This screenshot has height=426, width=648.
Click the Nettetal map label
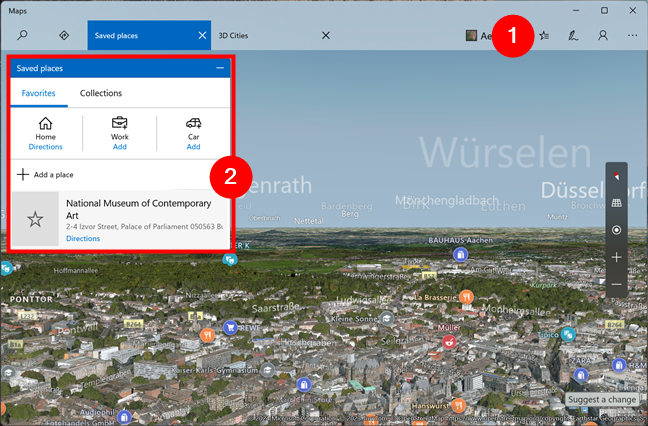coord(309,221)
